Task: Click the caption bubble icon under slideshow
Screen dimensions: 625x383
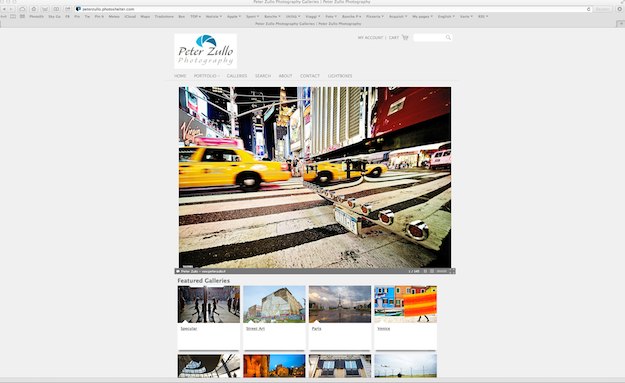Action: coord(178,271)
